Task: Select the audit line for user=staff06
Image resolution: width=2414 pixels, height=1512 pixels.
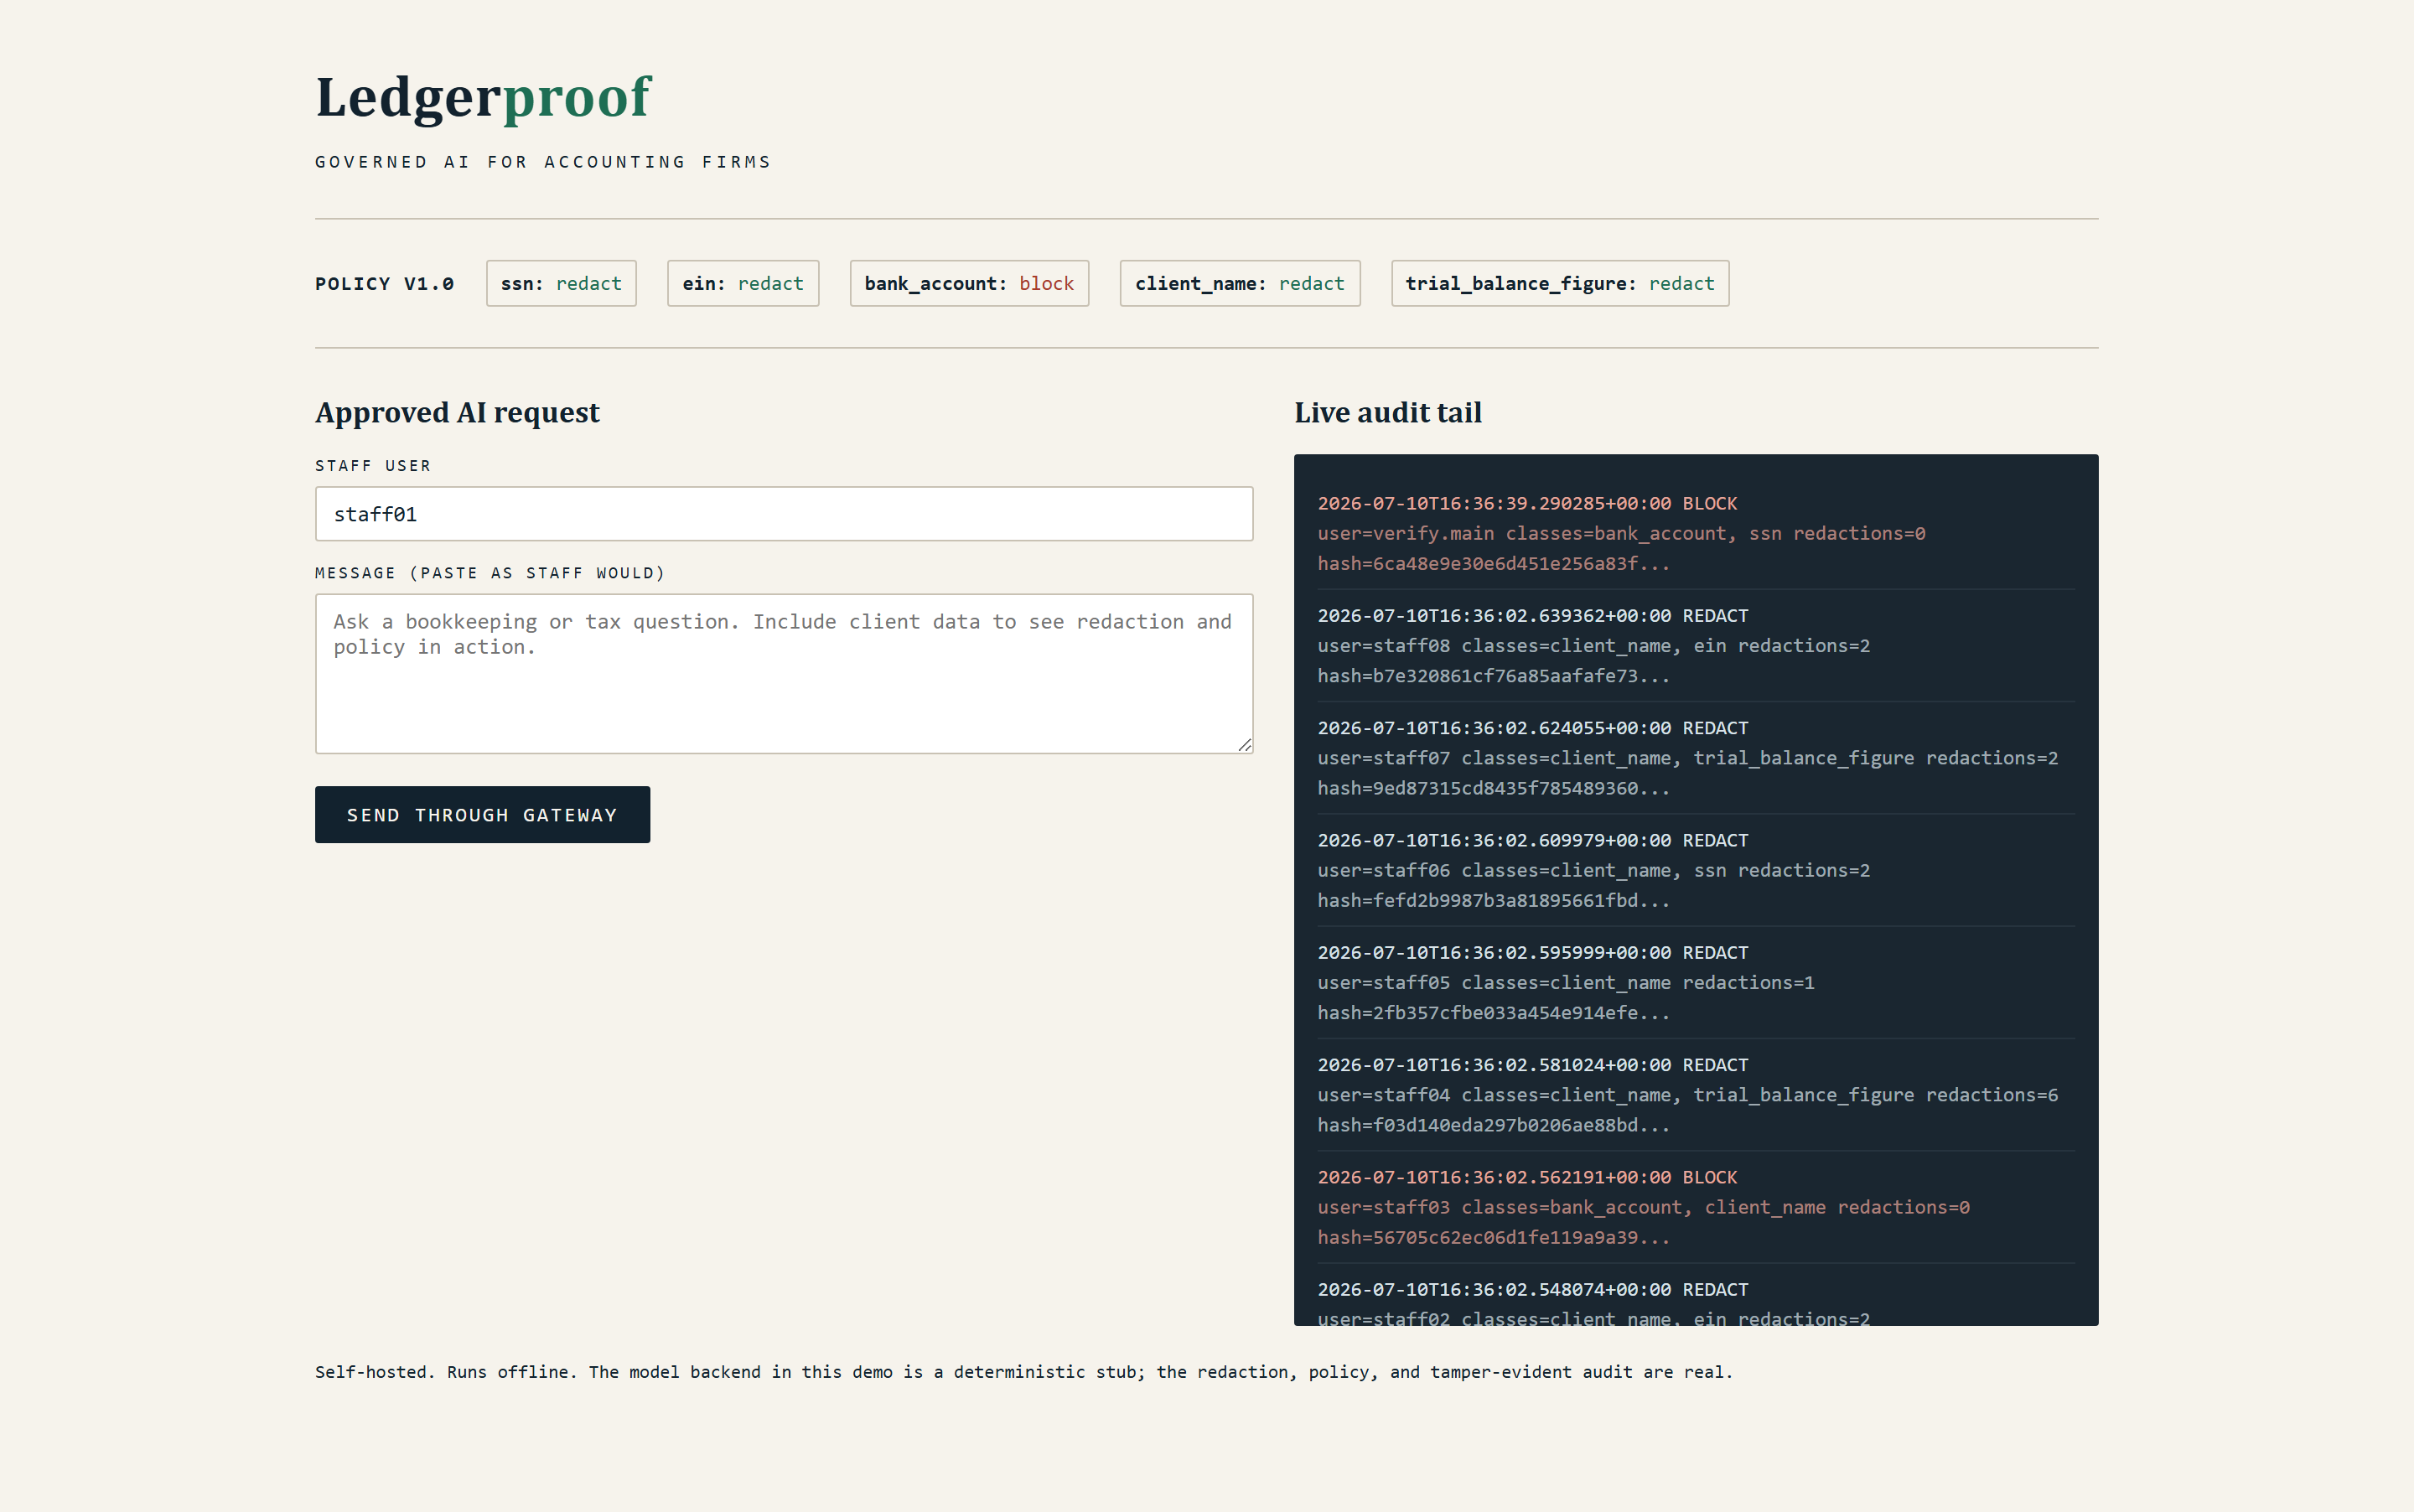Action: point(1594,871)
